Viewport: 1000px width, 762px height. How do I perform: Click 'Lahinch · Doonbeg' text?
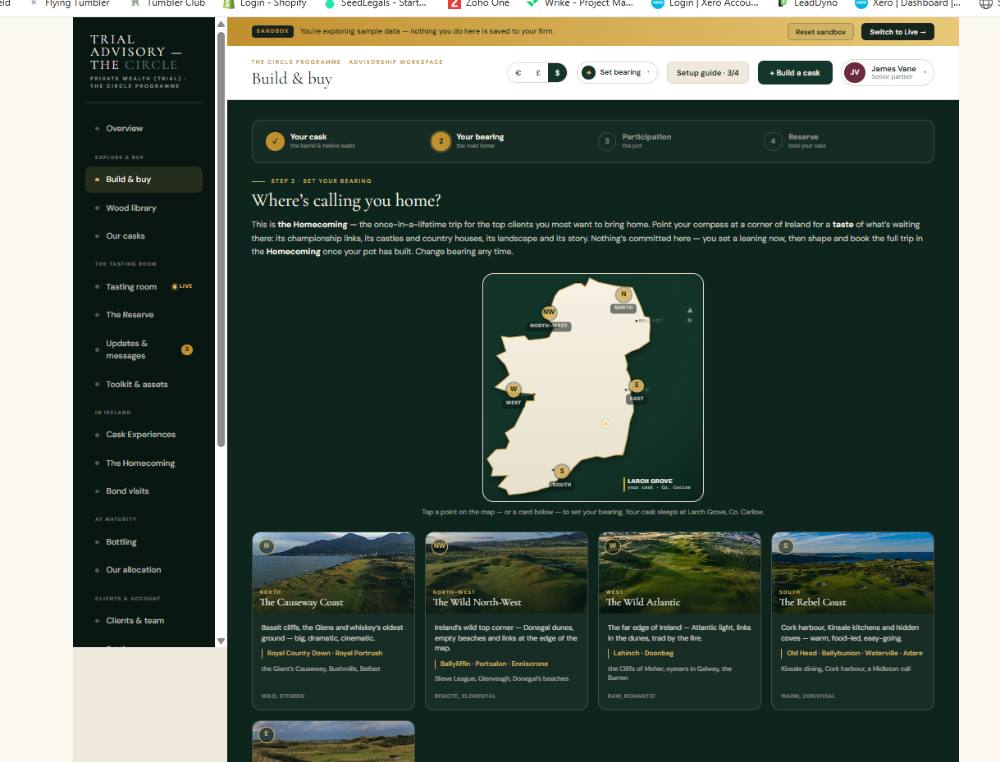tap(643, 653)
